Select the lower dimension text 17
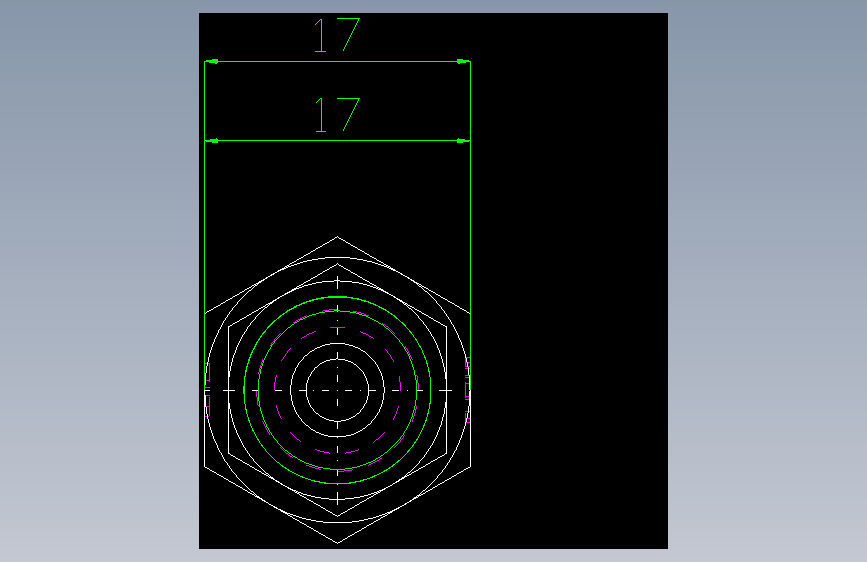The height and width of the screenshot is (562, 867). tap(337, 115)
